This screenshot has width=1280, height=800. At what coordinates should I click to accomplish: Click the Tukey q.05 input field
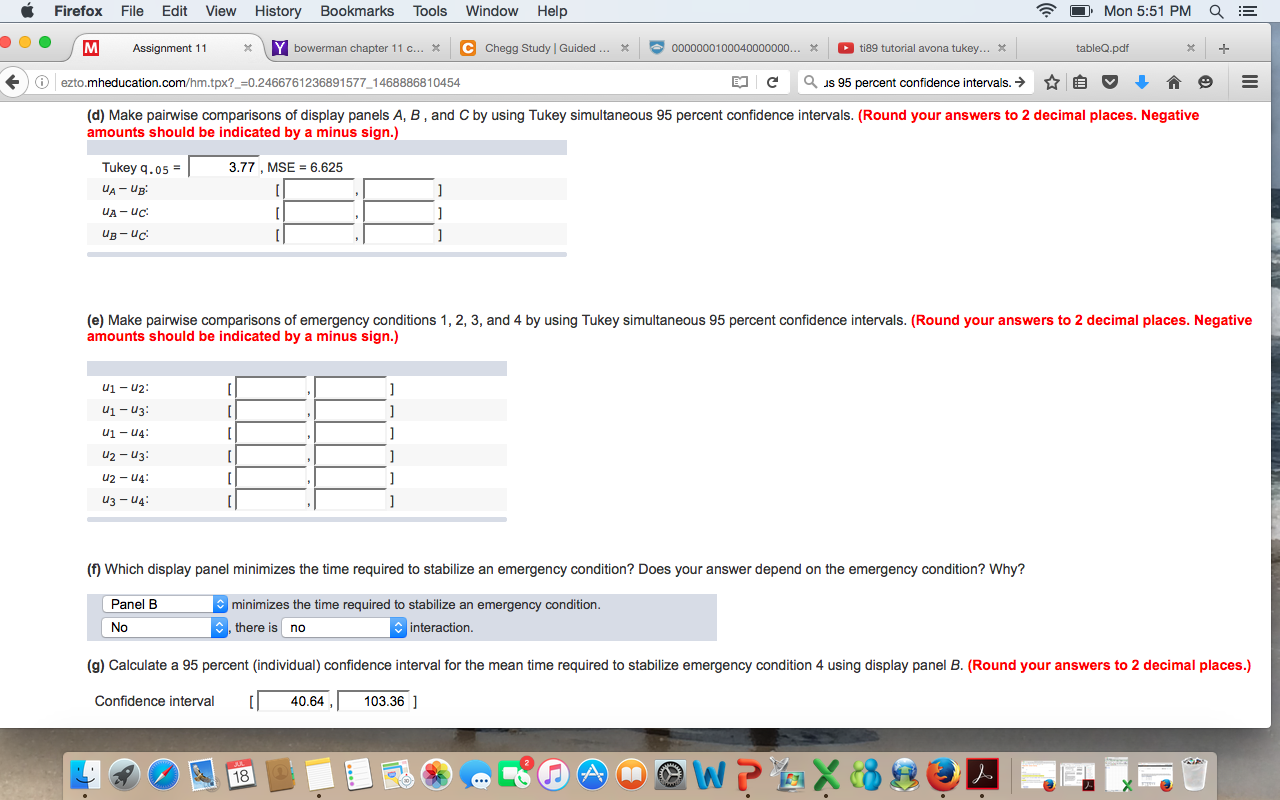coord(225,167)
